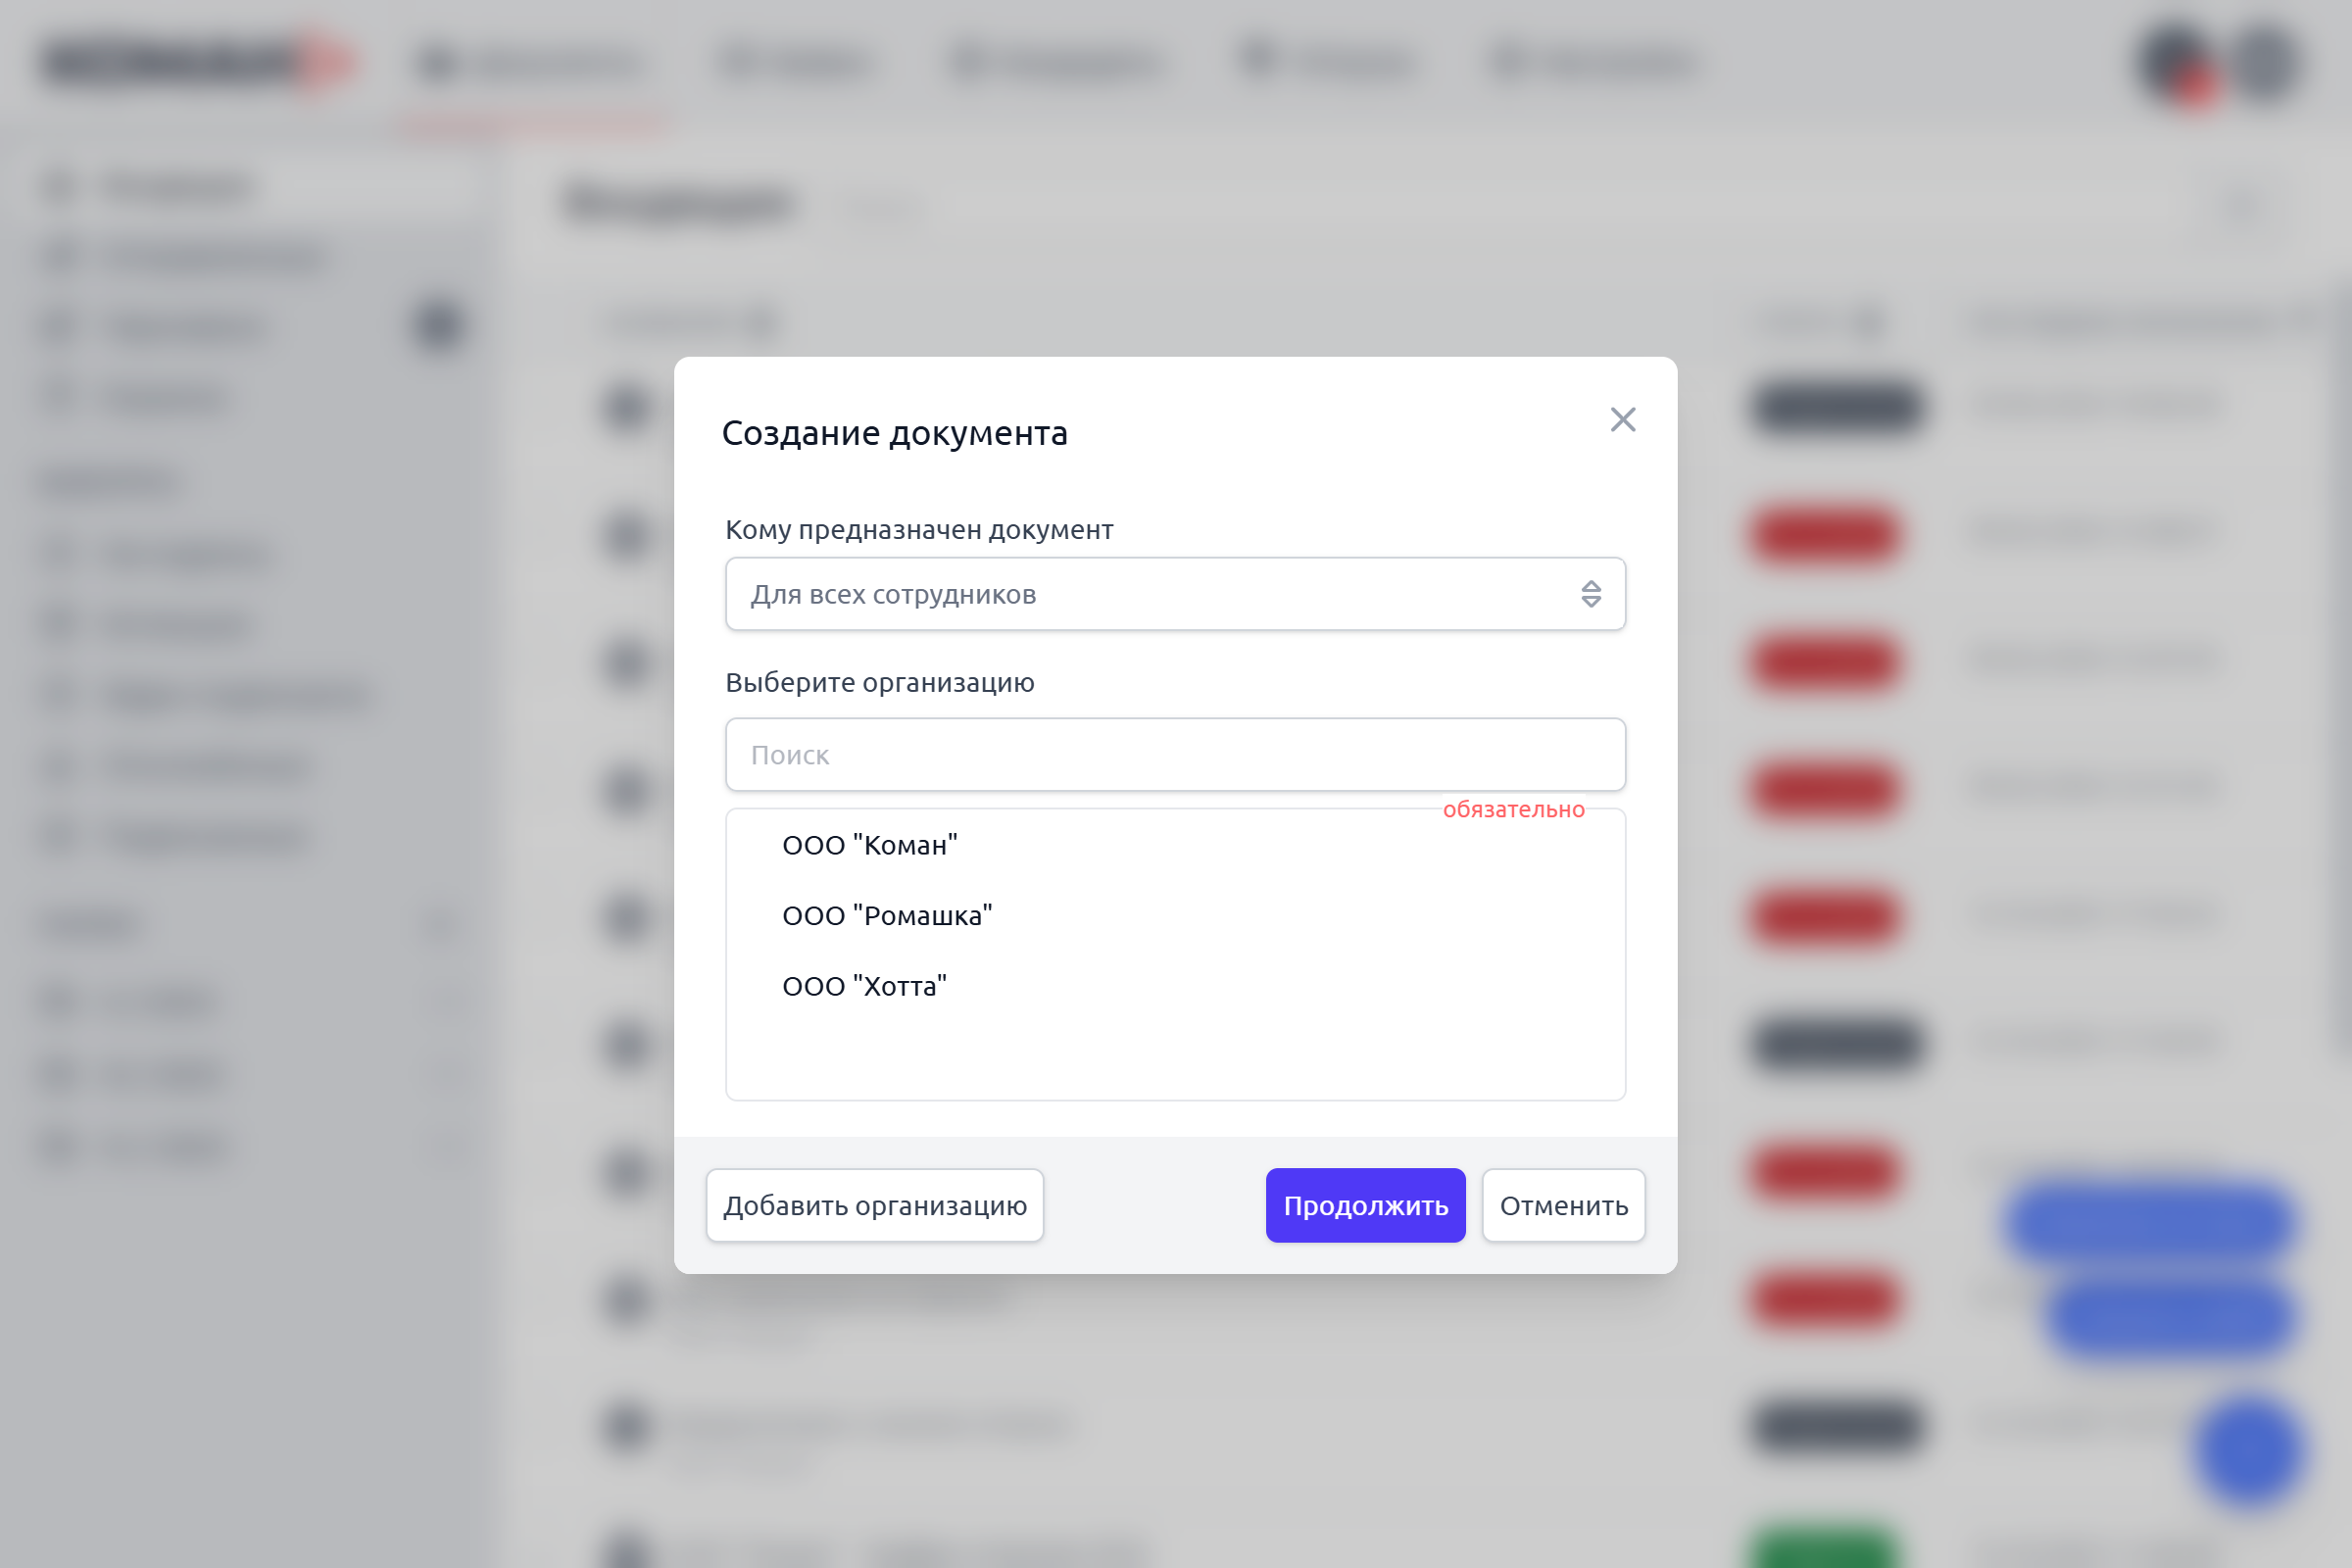Click the Выберите организацию label
Screen dimensions: 2352x1568
pos(880,682)
